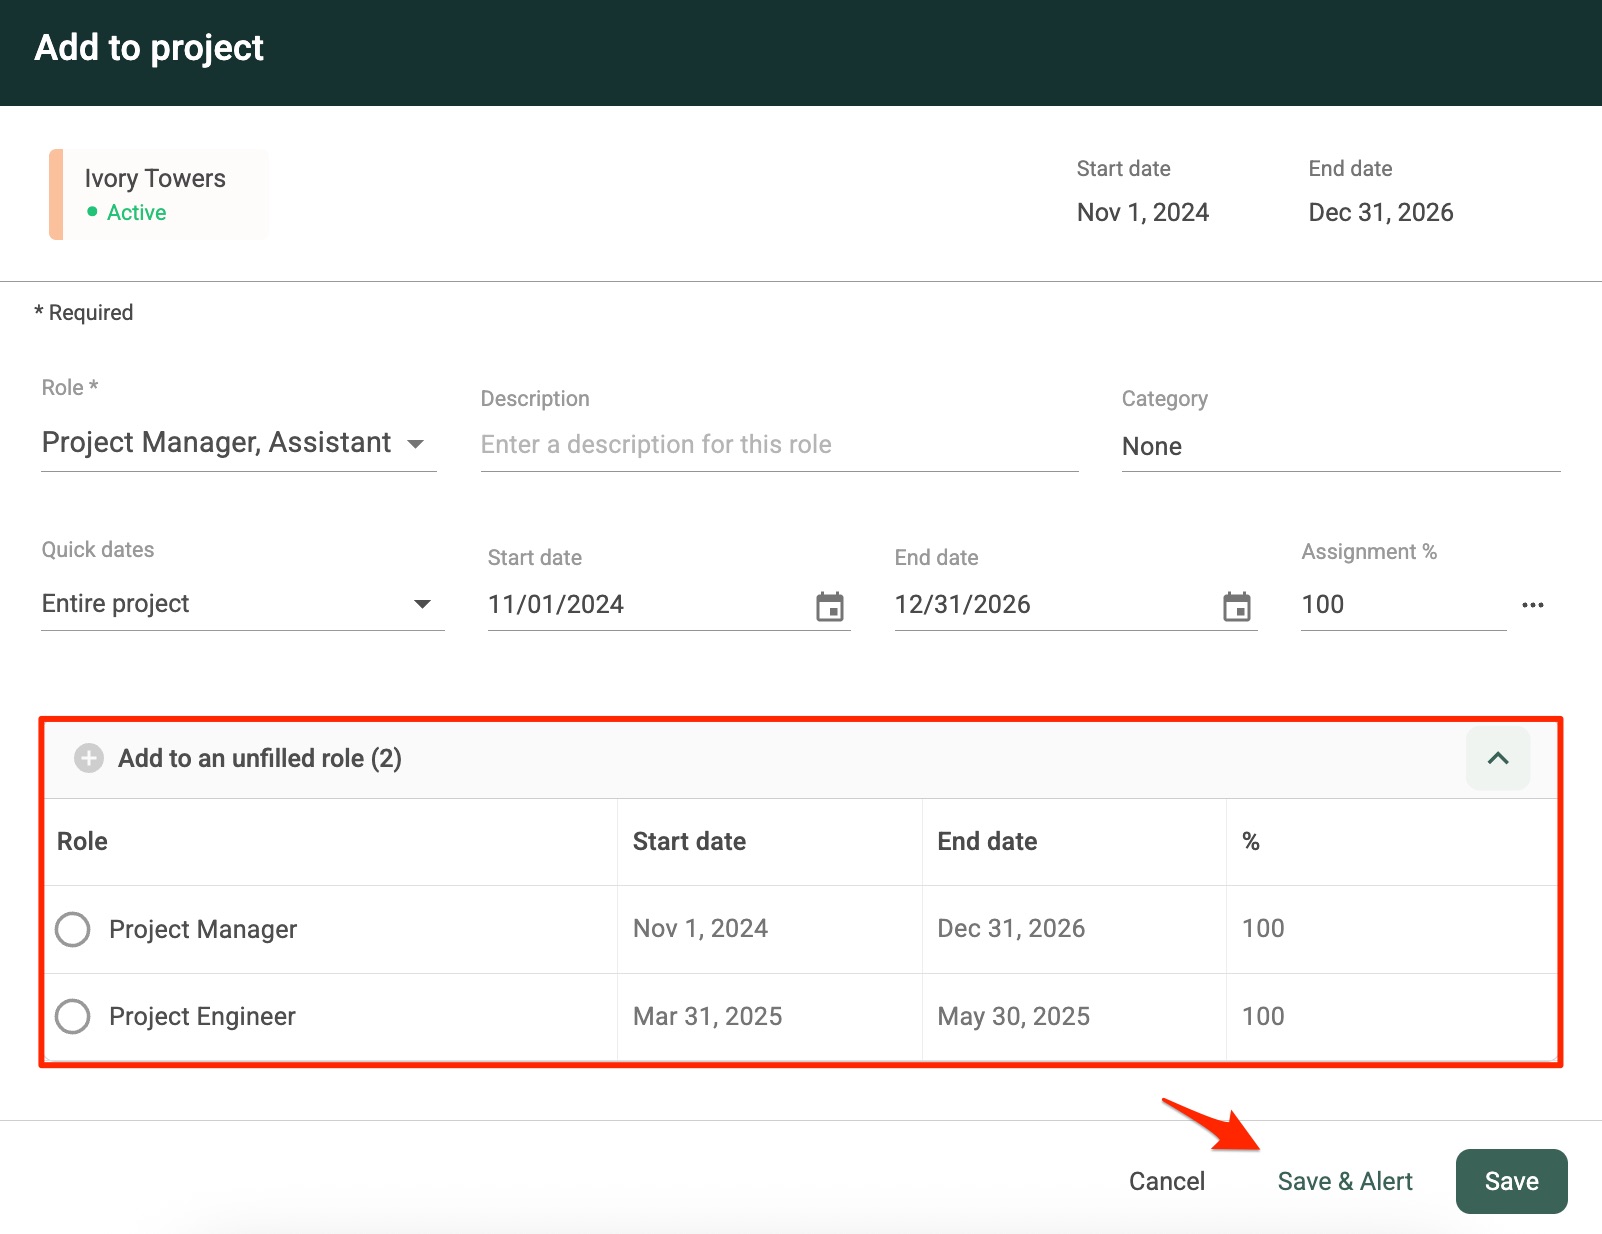Select the Project Engineer unfilled role radio

(x=73, y=1016)
